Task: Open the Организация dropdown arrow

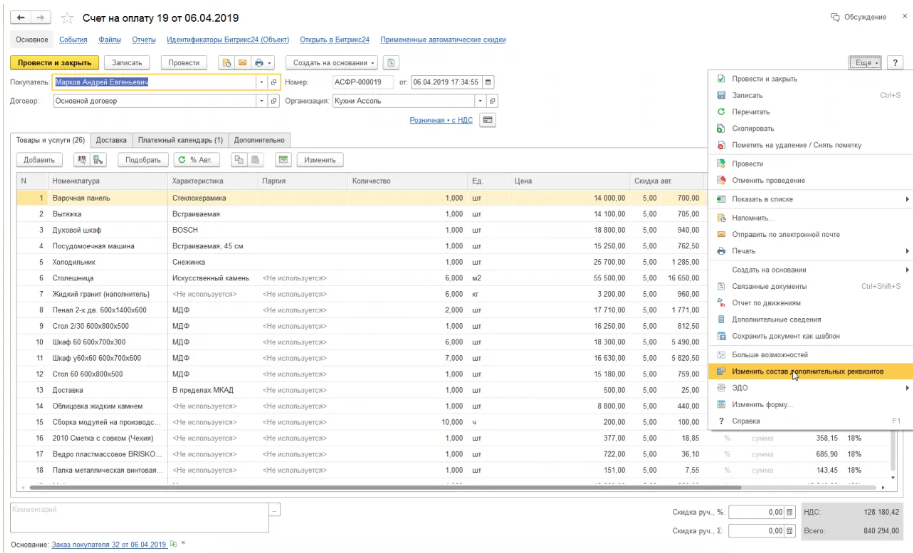Action: pos(480,101)
